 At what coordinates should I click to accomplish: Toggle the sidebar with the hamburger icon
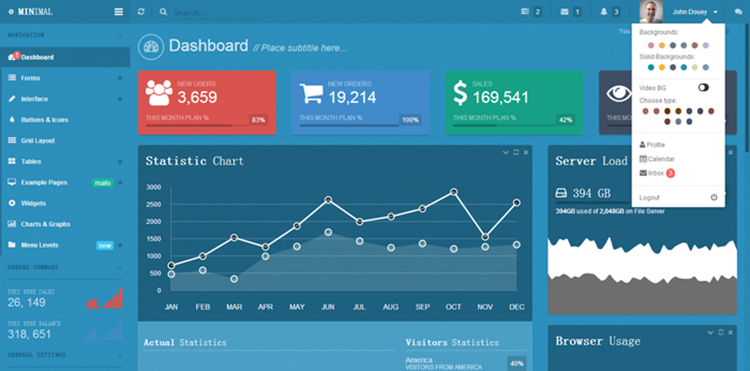tap(119, 12)
